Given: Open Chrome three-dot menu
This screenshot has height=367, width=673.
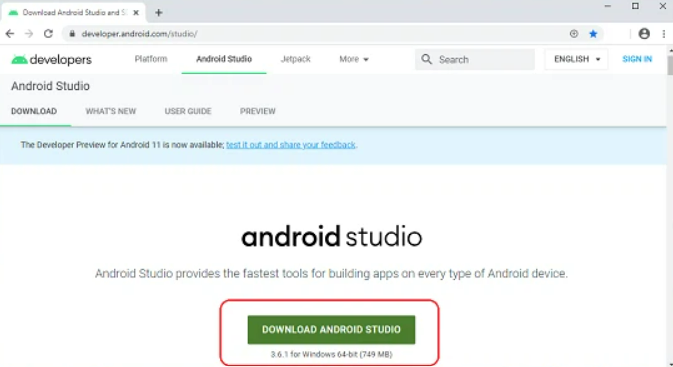Looking at the screenshot, I should 664,33.
